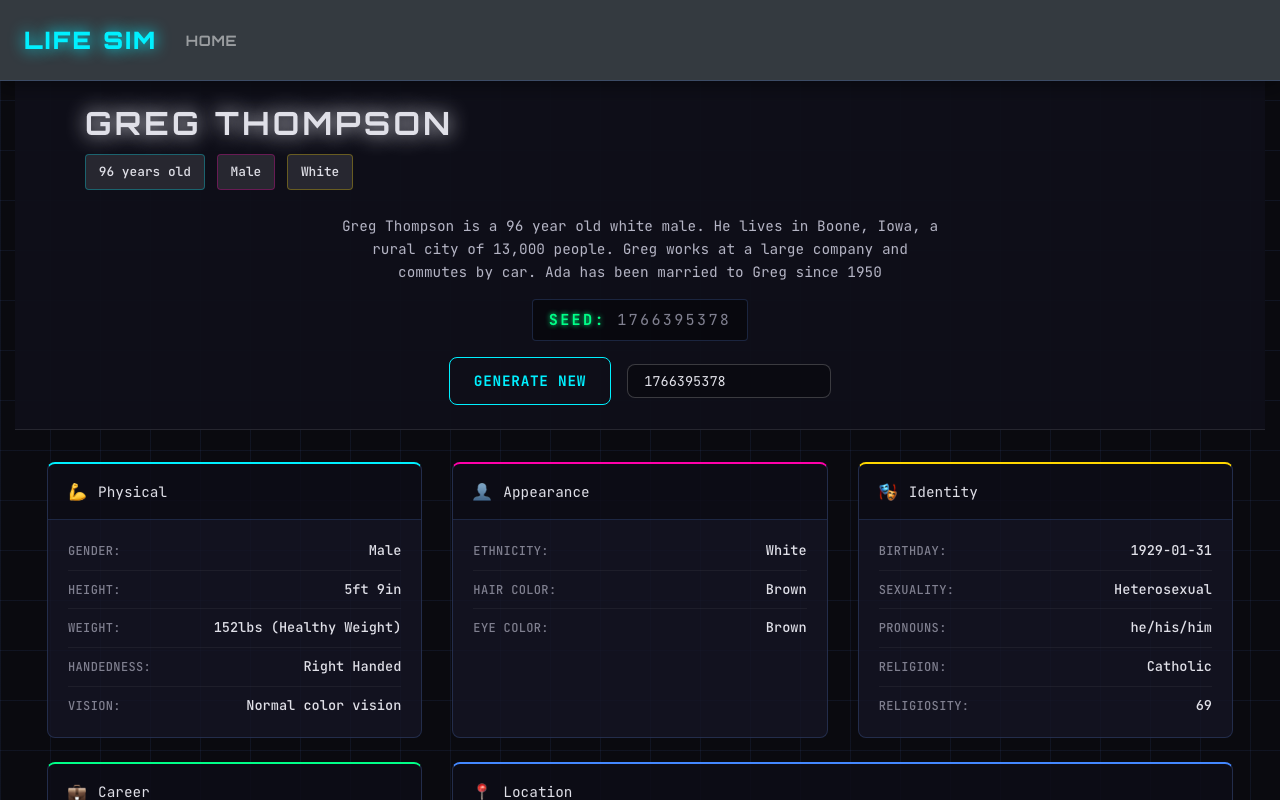1280x800 pixels.
Task: Click the biography summary paragraph
Action: click(x=640, y=249)
